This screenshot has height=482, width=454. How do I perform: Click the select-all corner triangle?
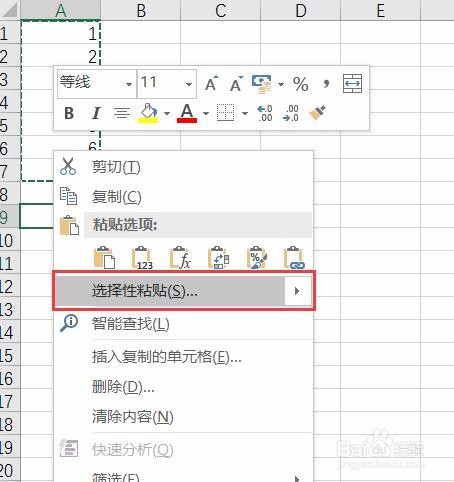tap(10, 10)
